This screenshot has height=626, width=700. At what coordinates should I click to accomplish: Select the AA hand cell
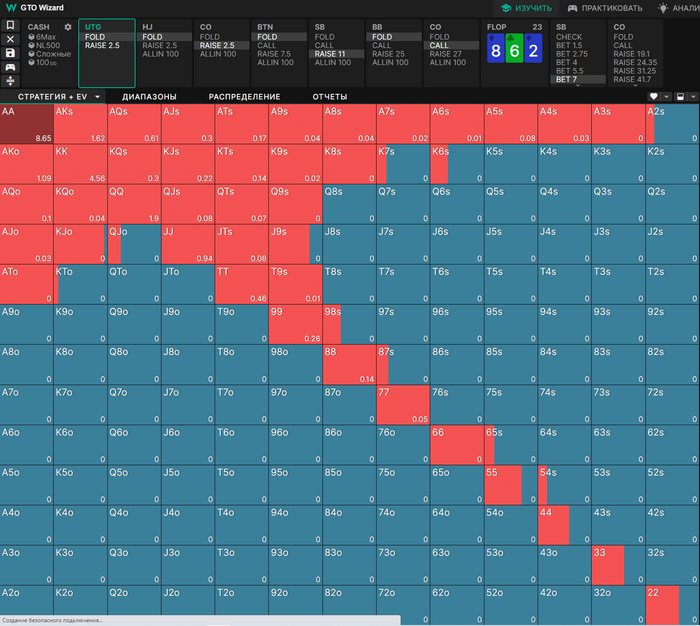coord(27,124)
